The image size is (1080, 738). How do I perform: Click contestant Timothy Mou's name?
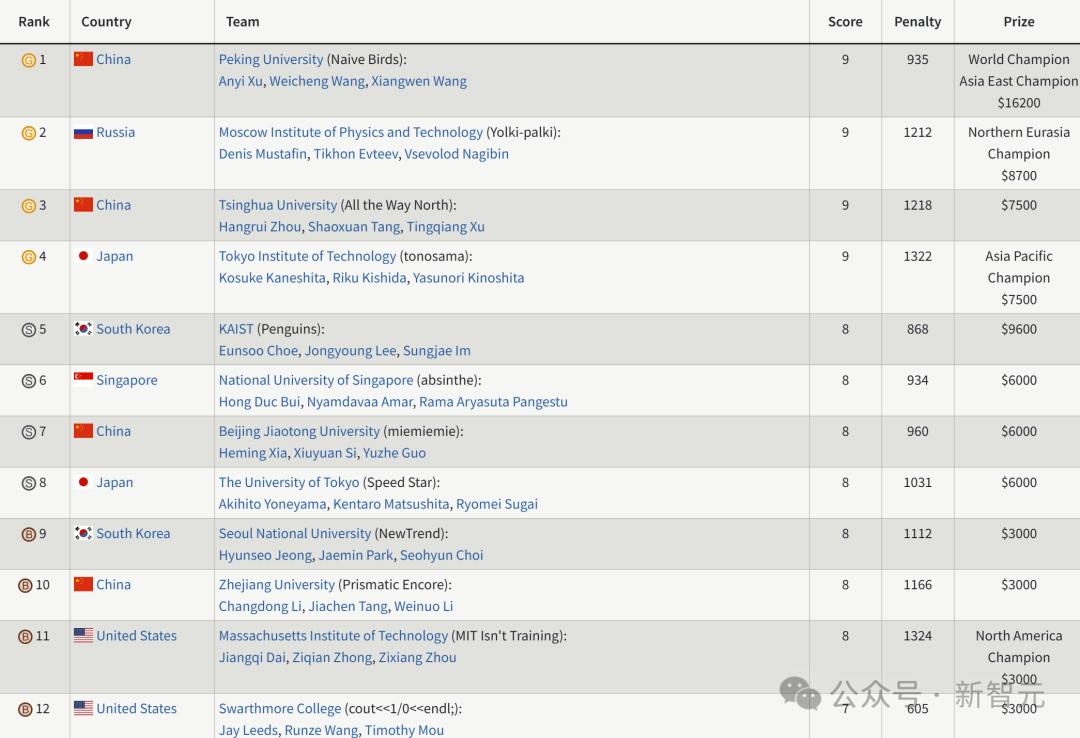pos(404,730)
